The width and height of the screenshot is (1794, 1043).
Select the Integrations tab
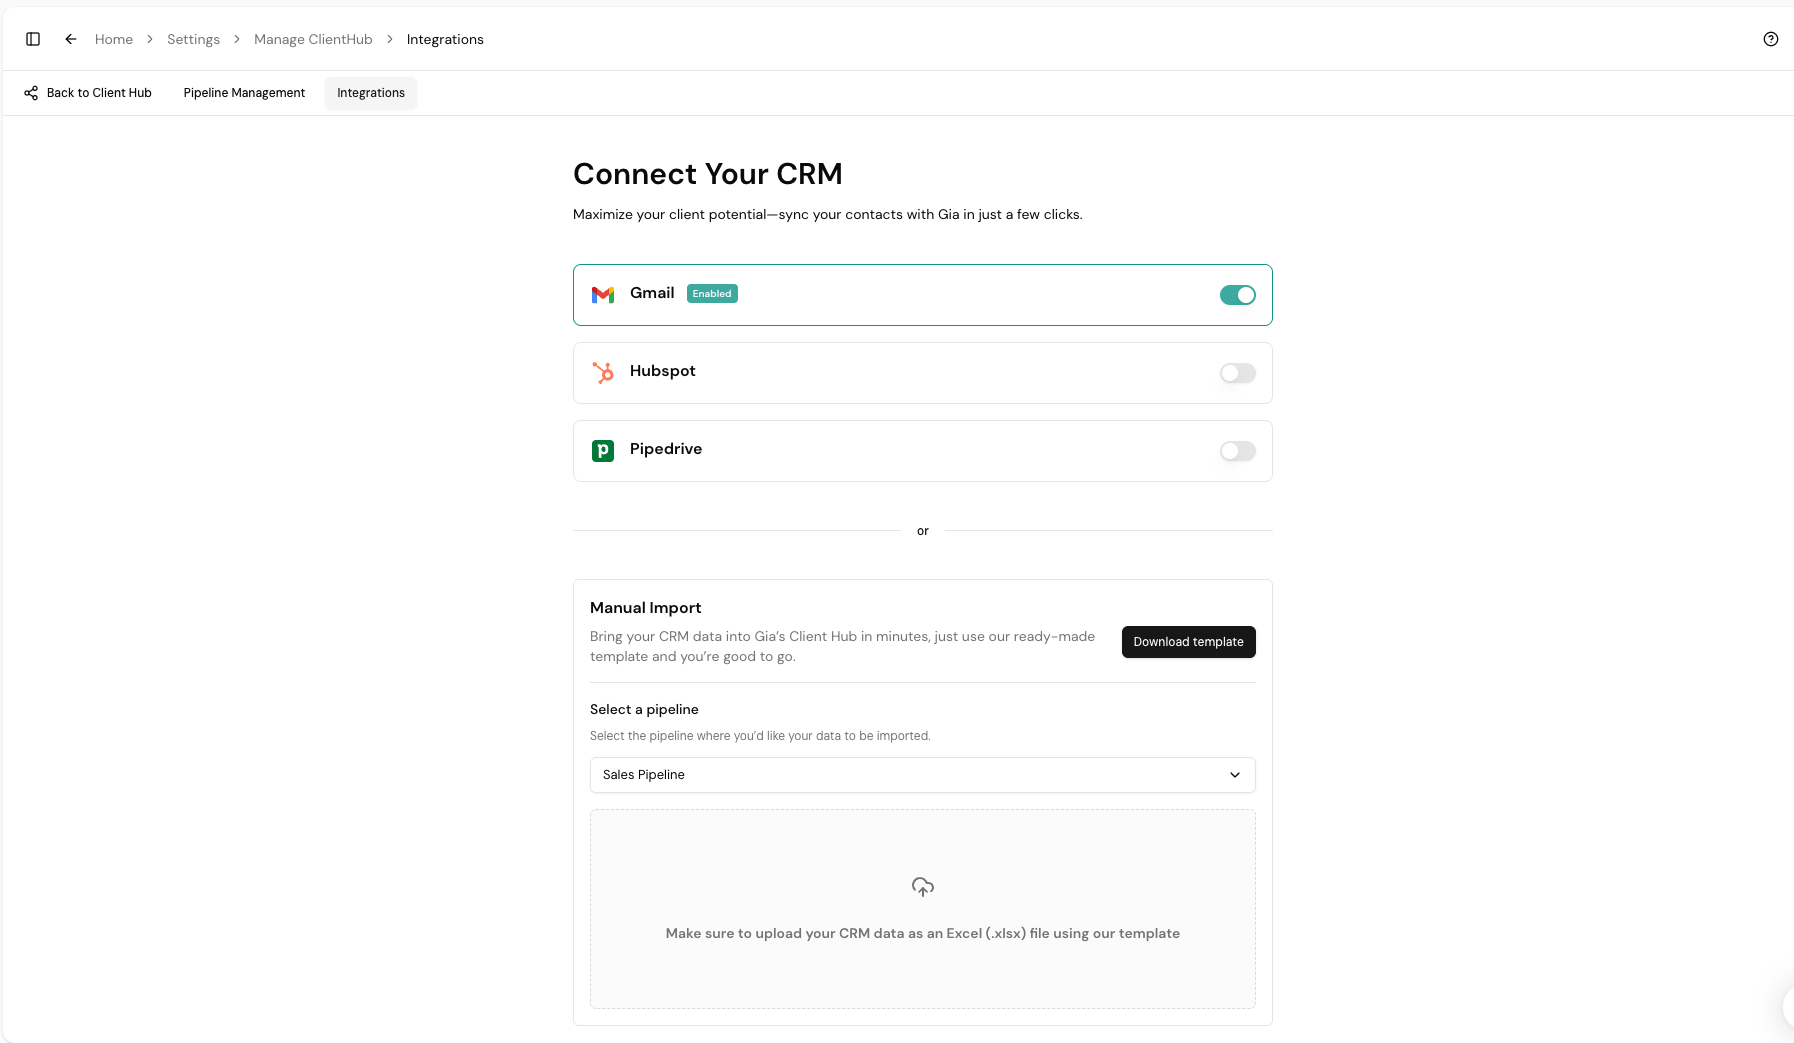click(x=371, y=92)
